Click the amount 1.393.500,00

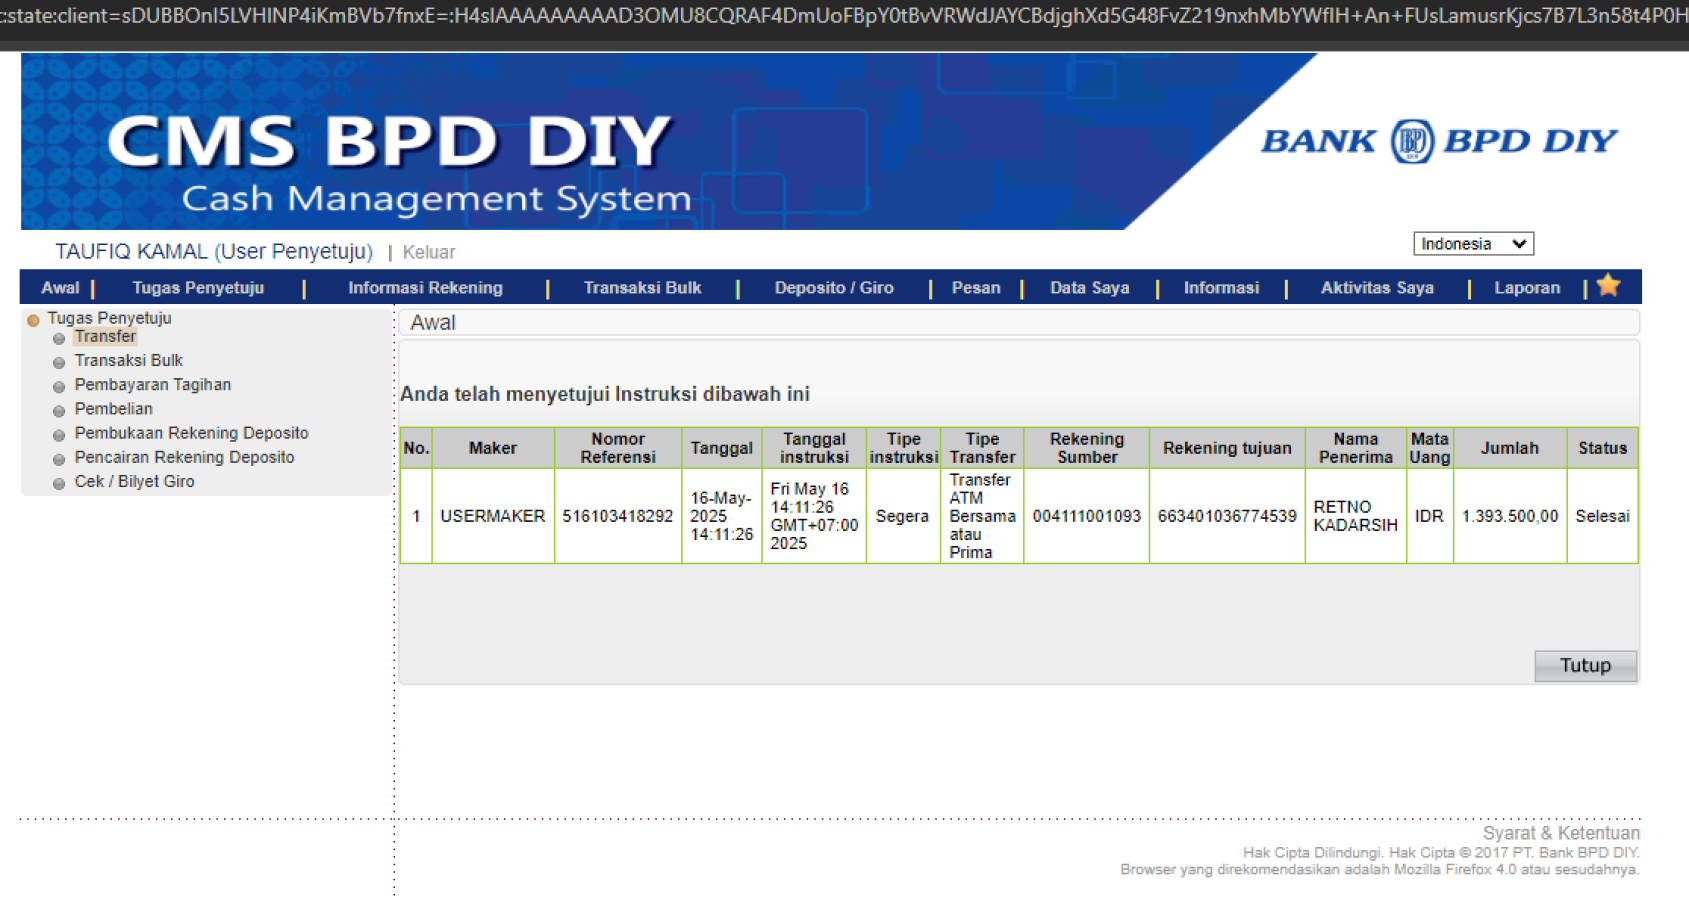coord(1510,516)
